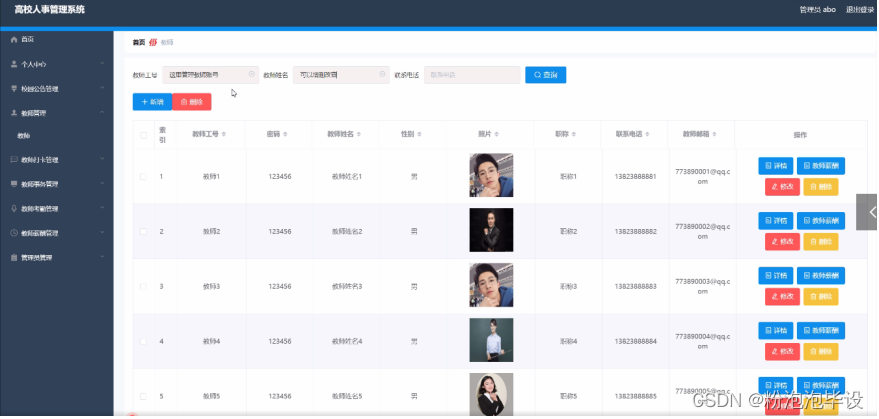Sort table by 性别 column

[x=419, y=135]
